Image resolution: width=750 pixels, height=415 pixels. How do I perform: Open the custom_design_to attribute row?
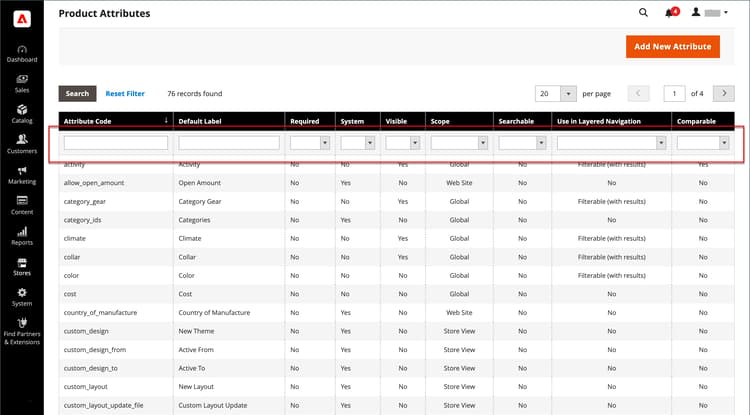397,368
